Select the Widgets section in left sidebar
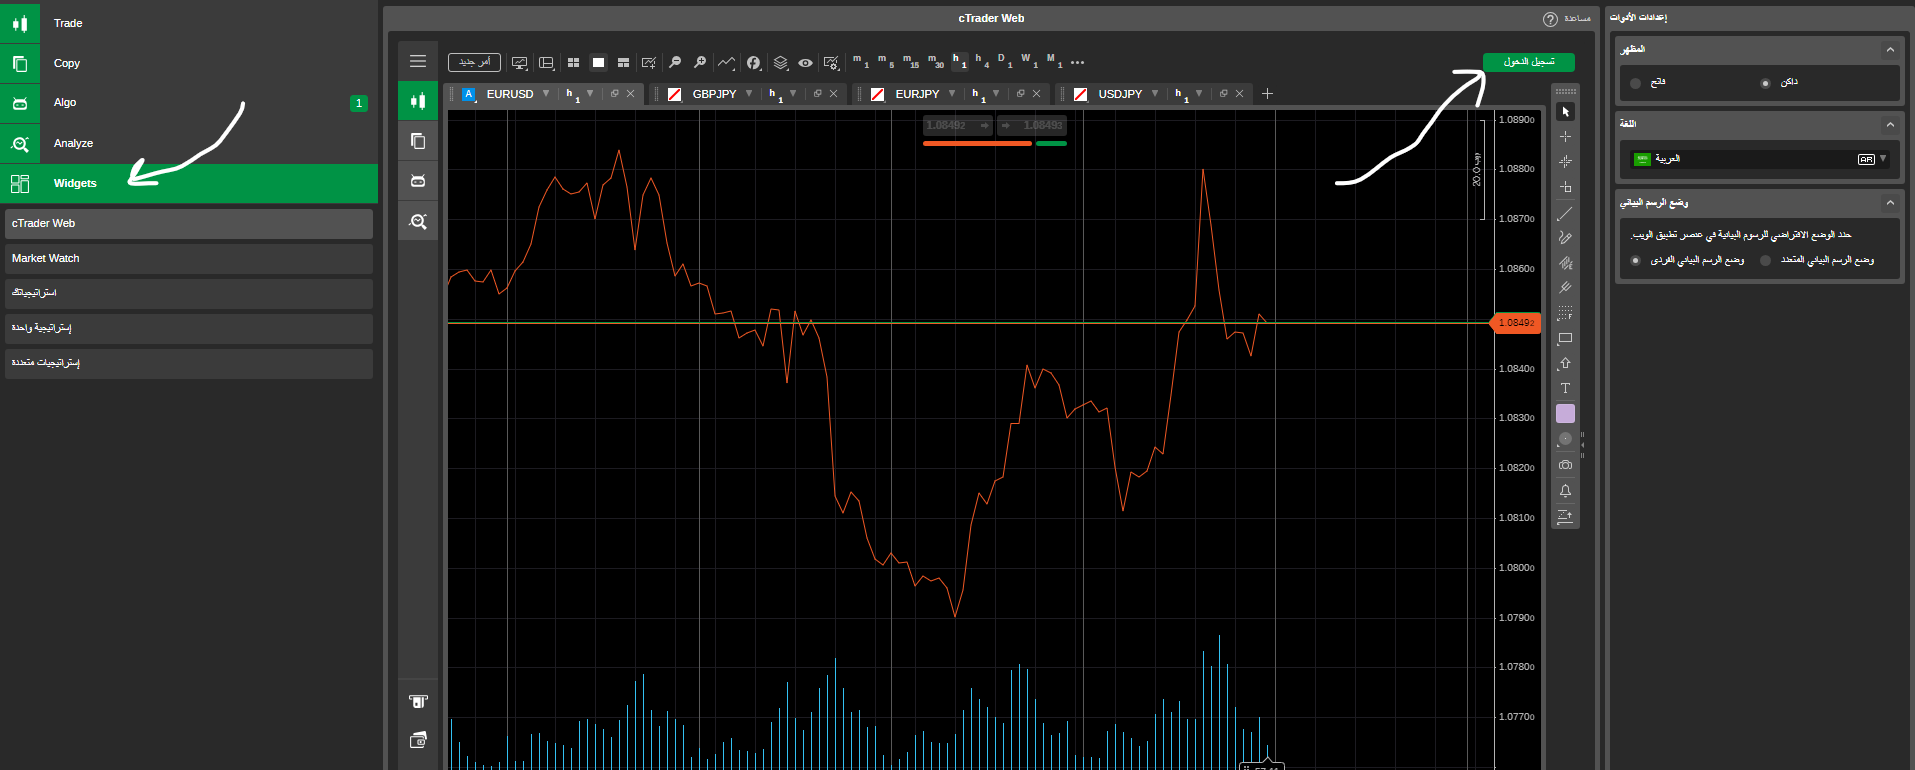The image size is (1915, 770). click(189, 183)
